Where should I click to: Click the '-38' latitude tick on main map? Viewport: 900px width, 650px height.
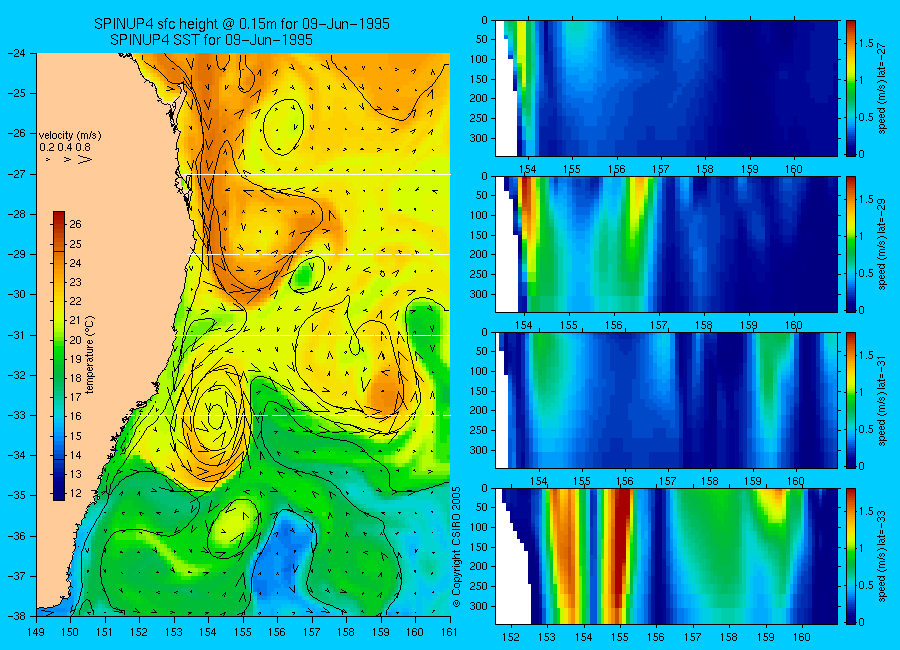coord(17,616)
